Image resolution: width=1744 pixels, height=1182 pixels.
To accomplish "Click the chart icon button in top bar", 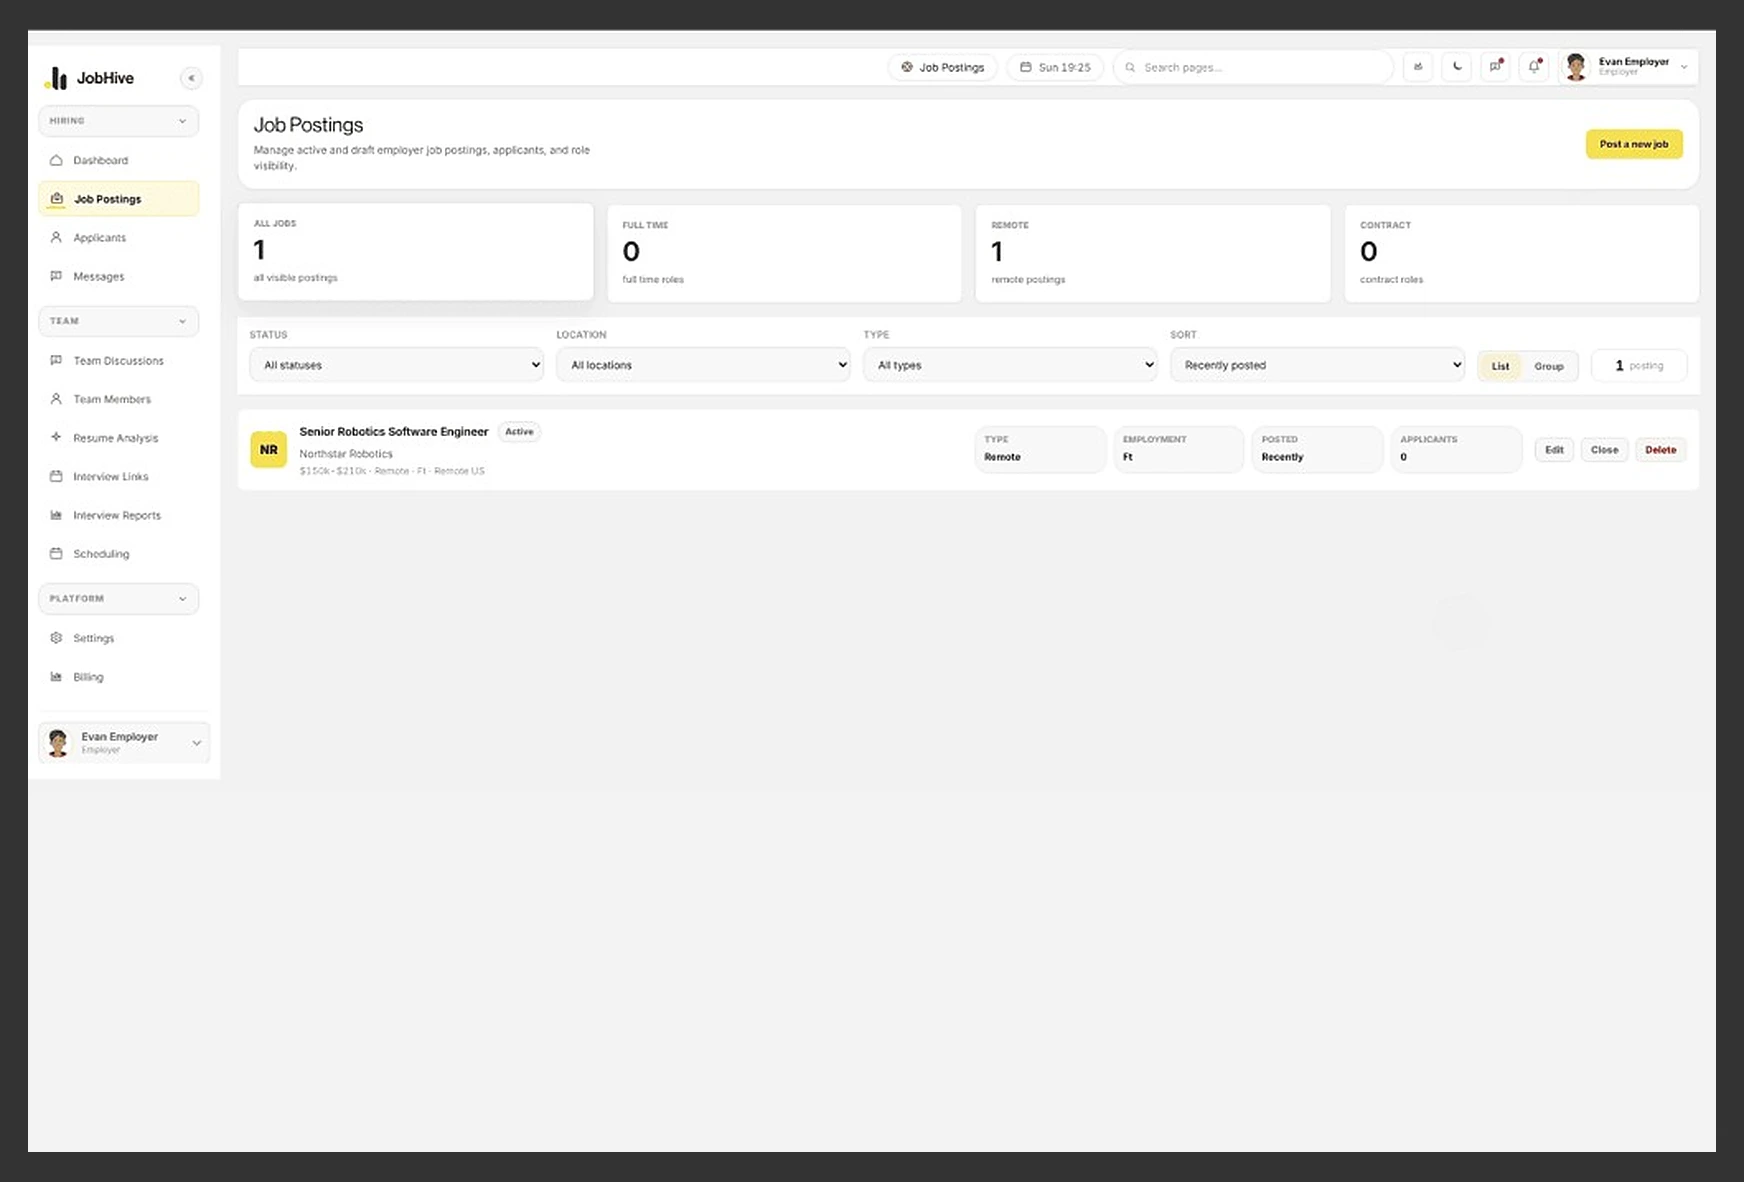I will [1418, 67].
